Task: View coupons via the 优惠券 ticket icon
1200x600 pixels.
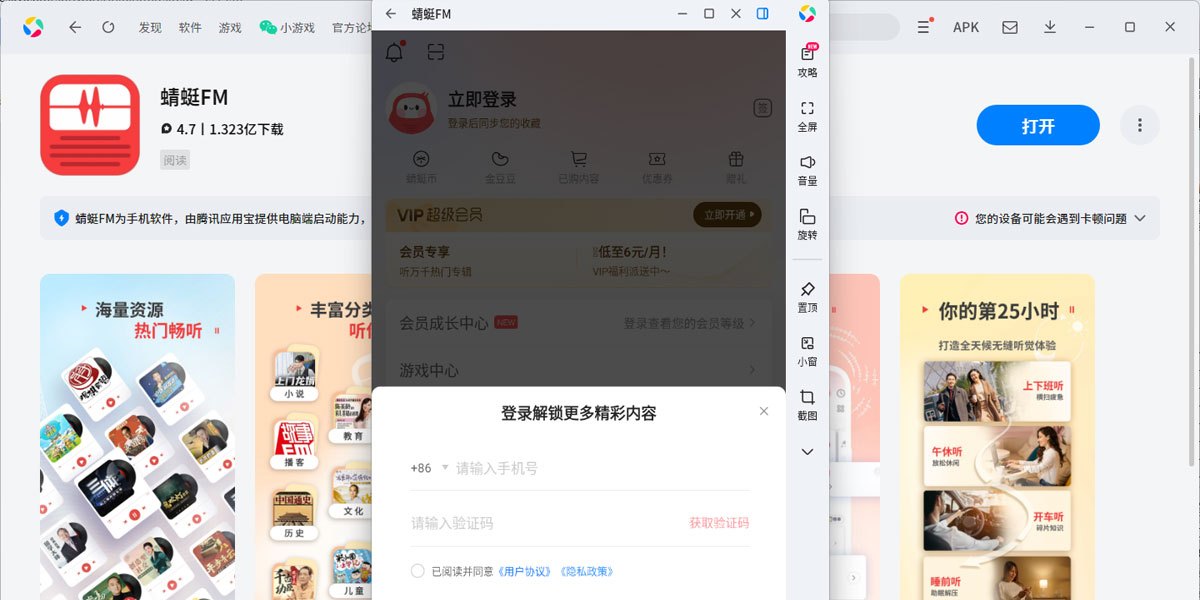Action: [x=657, y=165]
